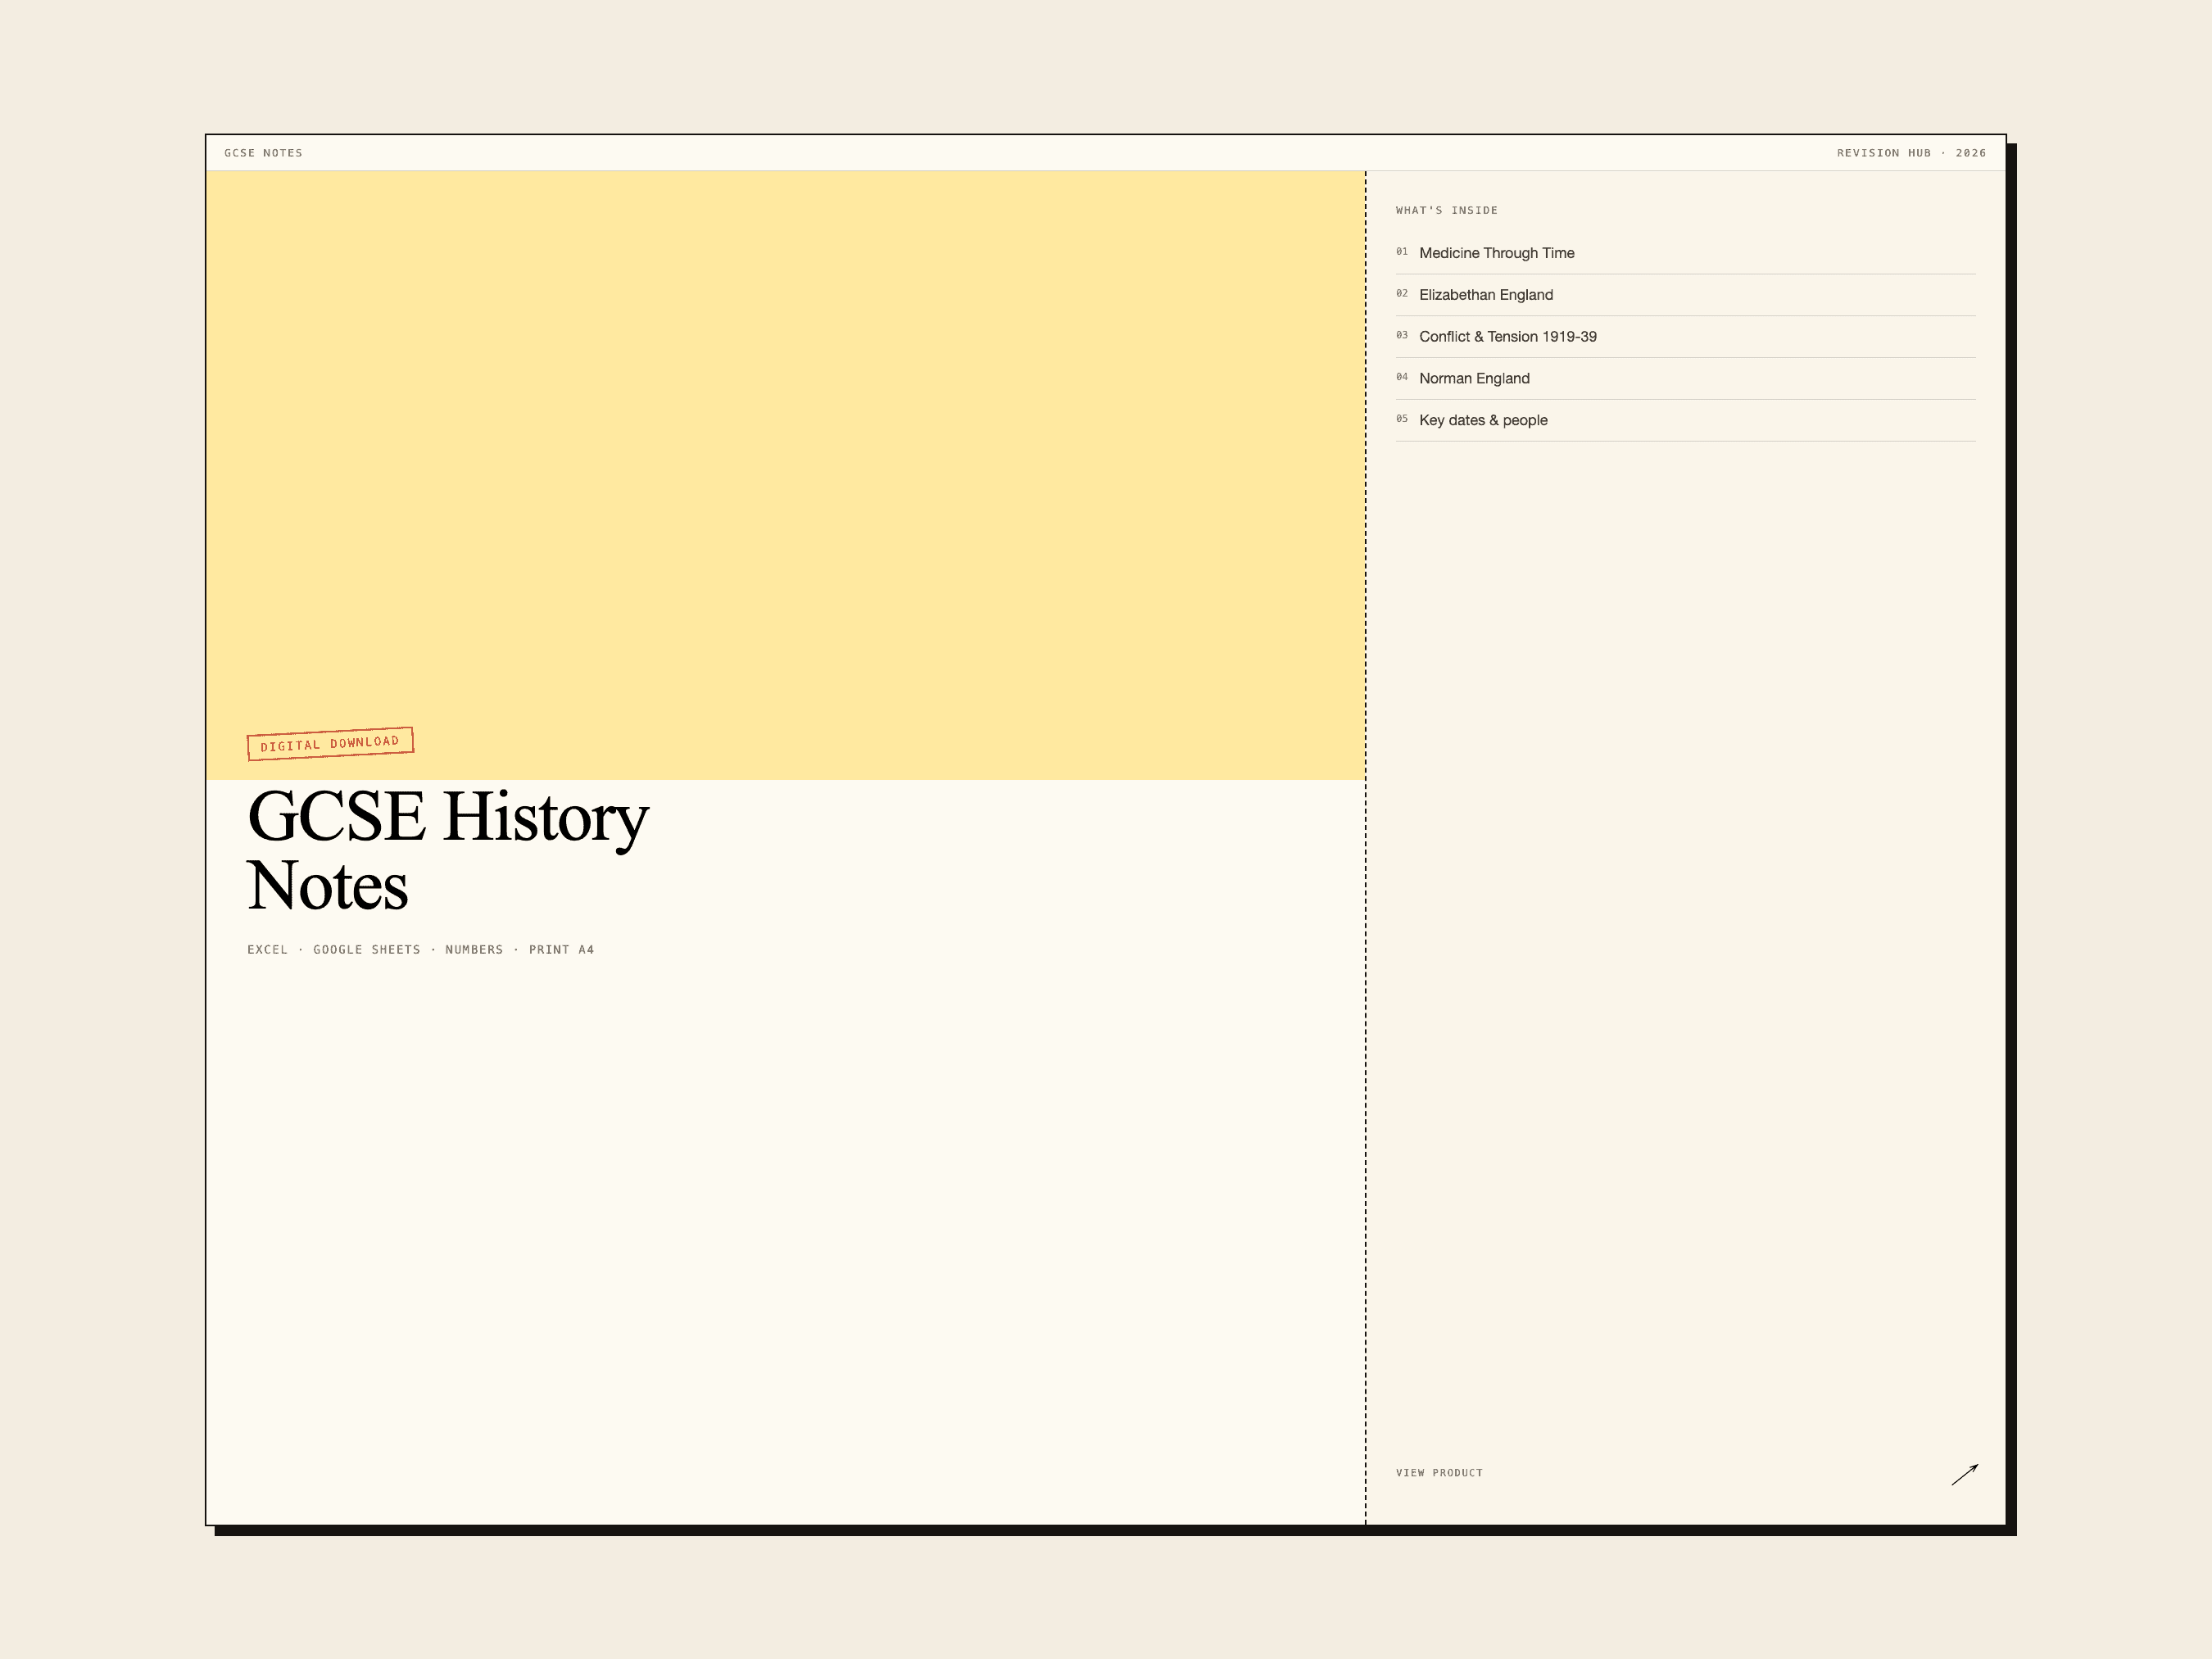
Task: Select Key dates & people item
Action: [x=1685, y=421]
